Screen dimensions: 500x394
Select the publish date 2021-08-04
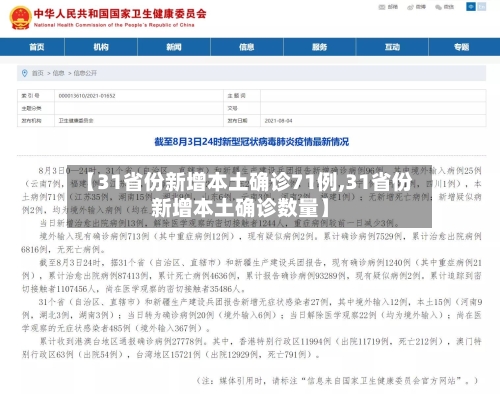[x=278, y=120]
